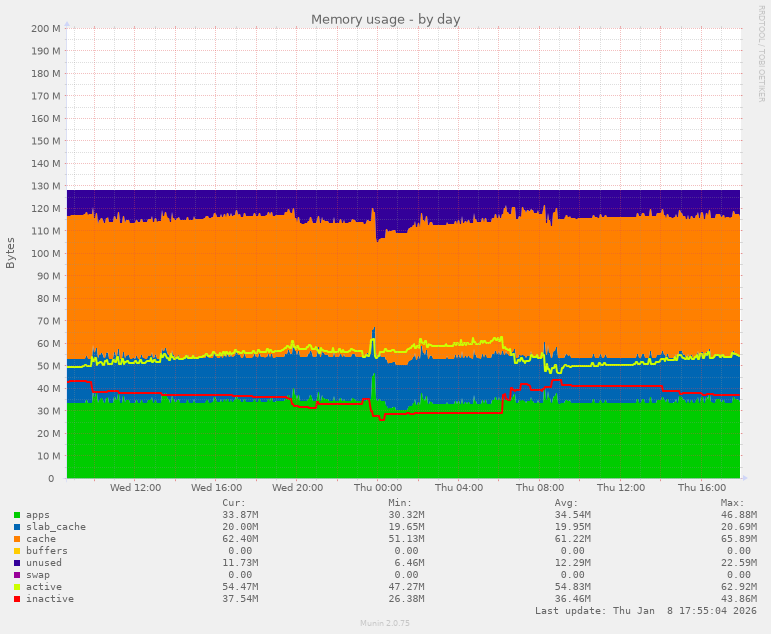Click the orange cache legend swatch
The width and height of the screenshot is (771, 634).
(x=17, y=539)
